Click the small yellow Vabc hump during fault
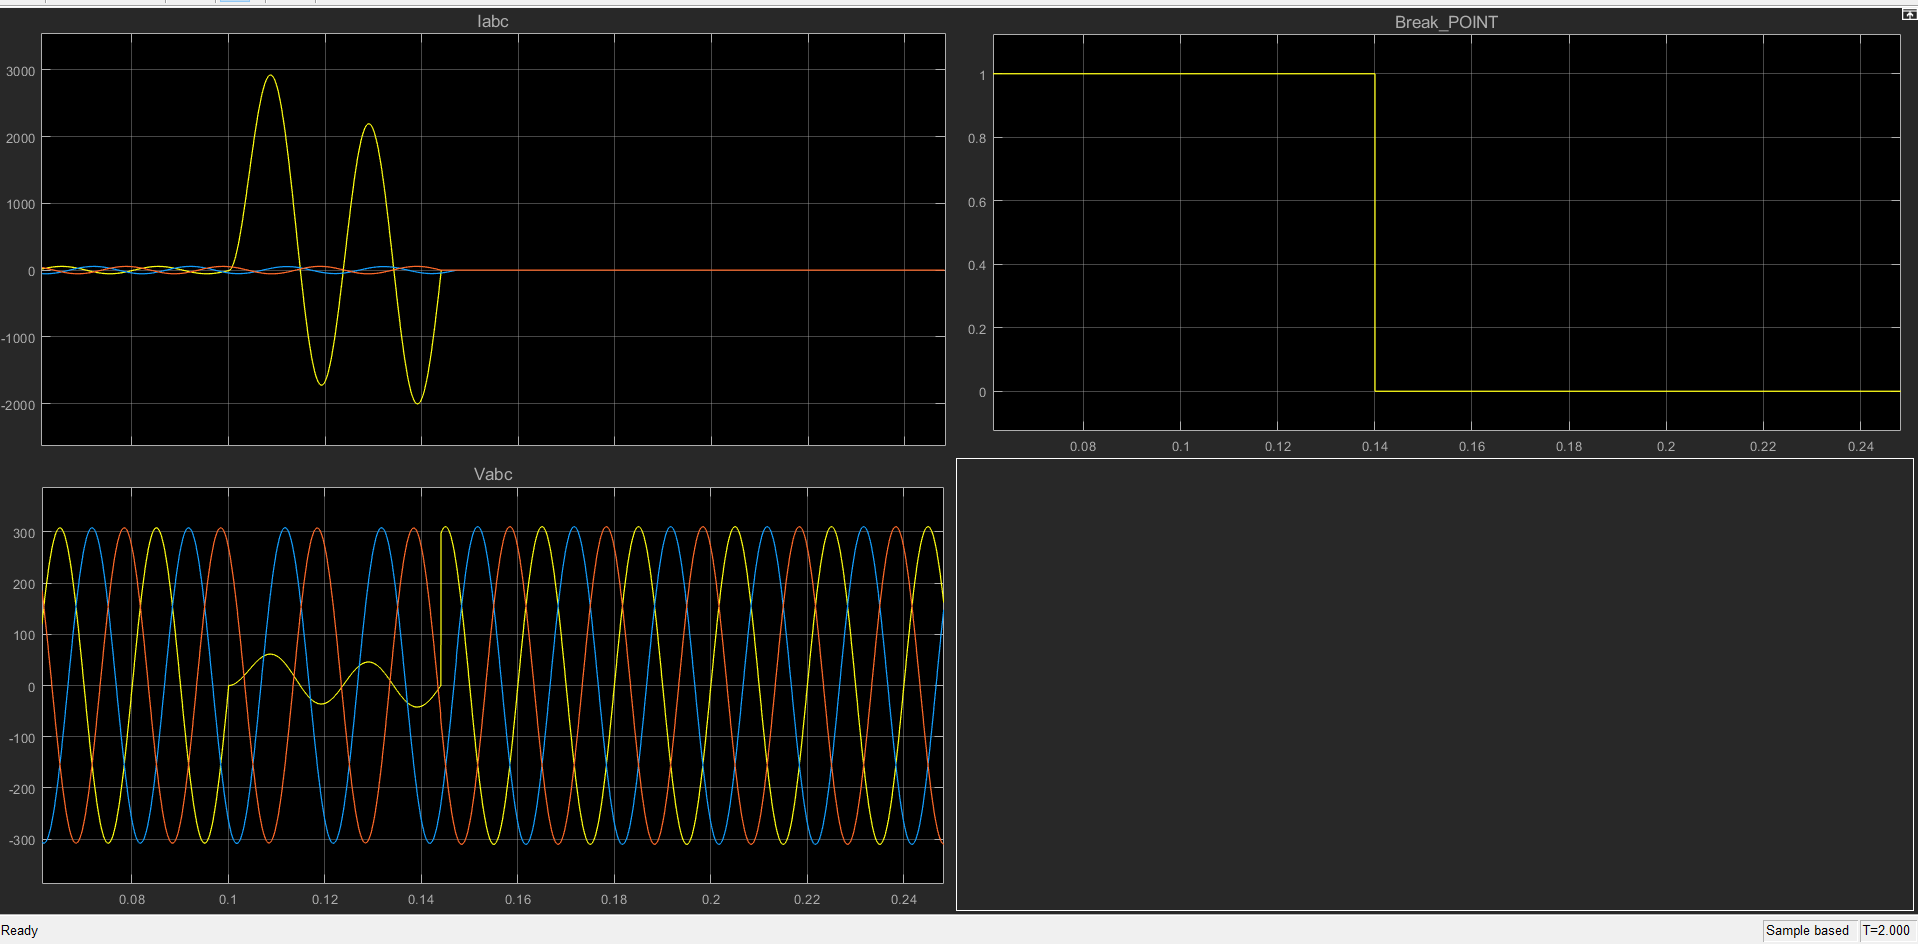Screen dimensions: 1918x944 tap(269, 655)
